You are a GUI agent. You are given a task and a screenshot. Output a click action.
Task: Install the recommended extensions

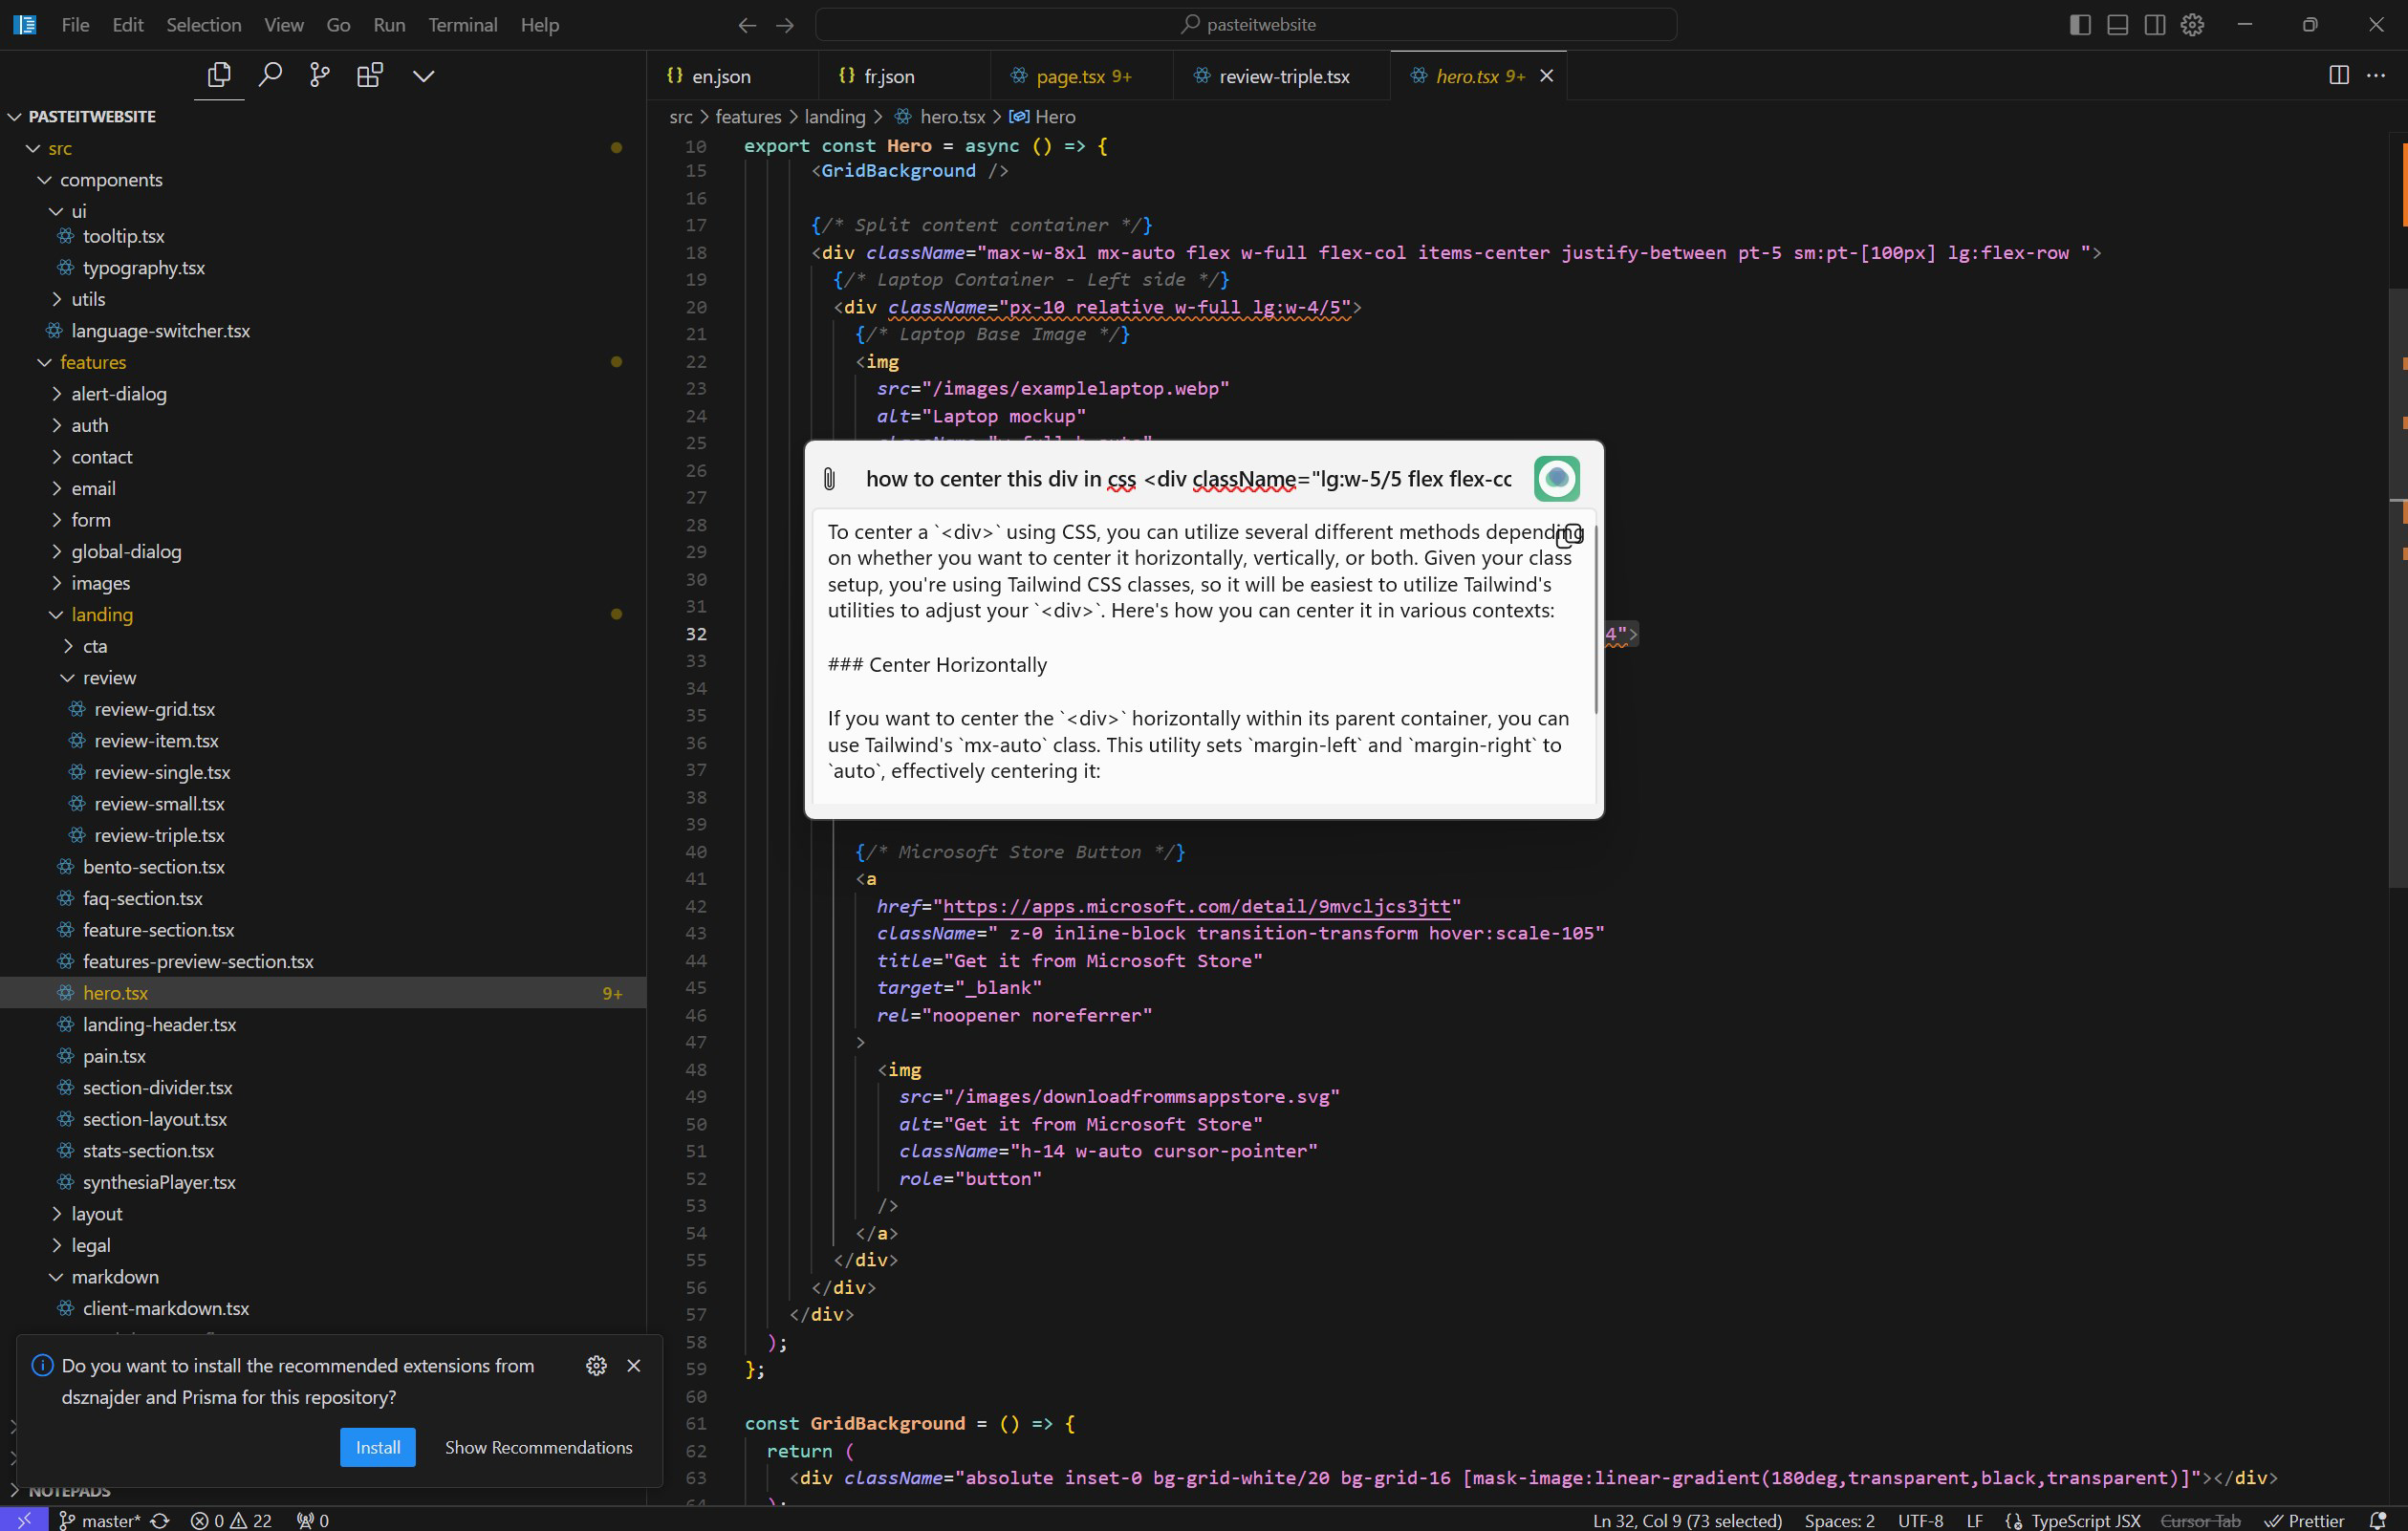[377, 1446]
